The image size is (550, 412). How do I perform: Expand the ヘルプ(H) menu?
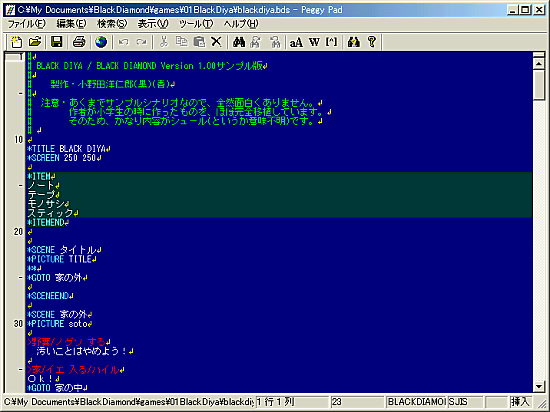coord(241,24)
